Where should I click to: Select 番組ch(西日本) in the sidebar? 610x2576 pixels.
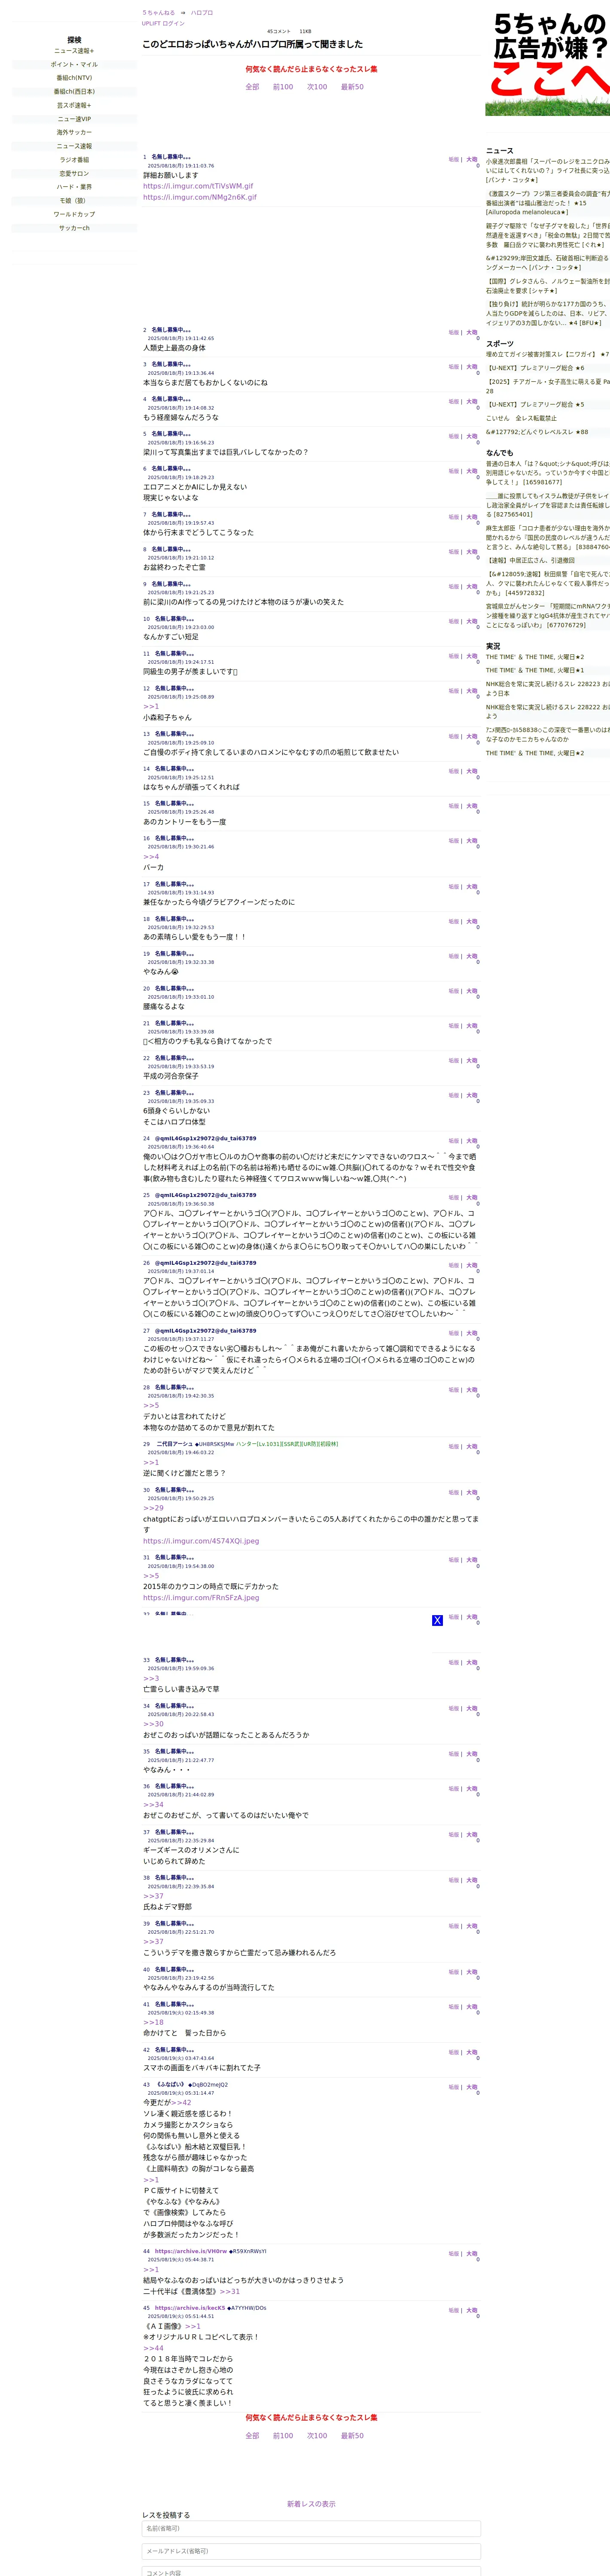[x=74, y=92]
